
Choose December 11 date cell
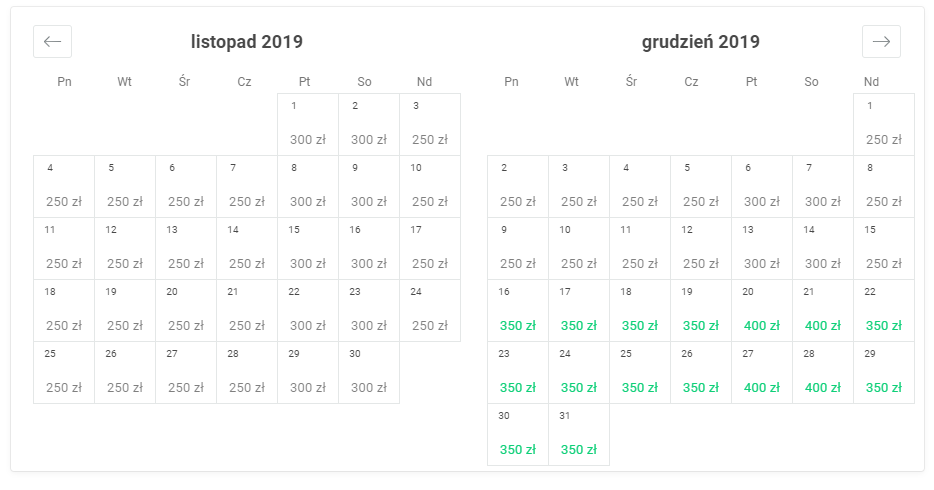coord(640,249)
